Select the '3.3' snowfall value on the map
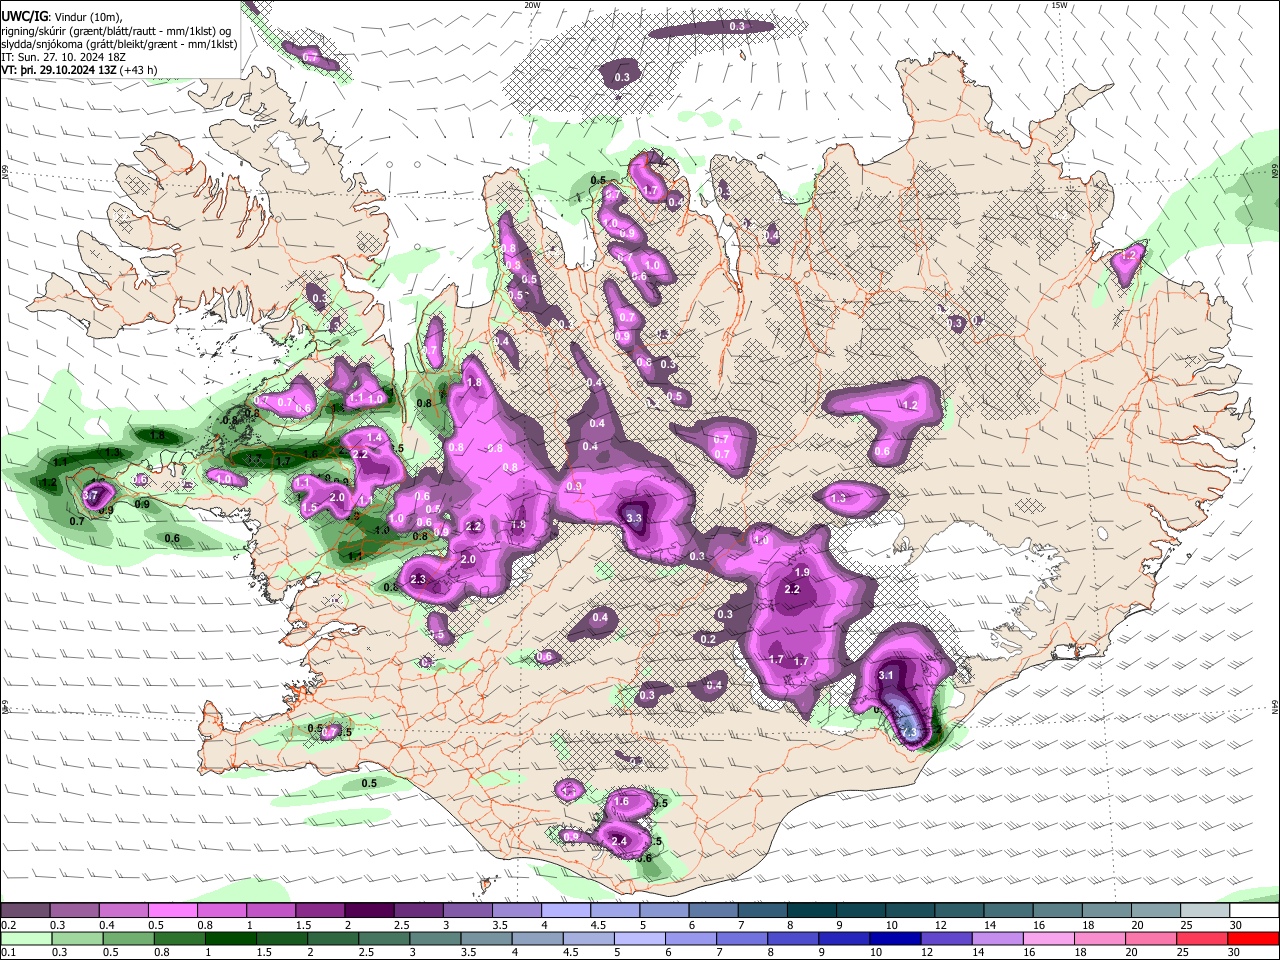This screenshot has width=1280, height=960. click(x=633, y=519)
